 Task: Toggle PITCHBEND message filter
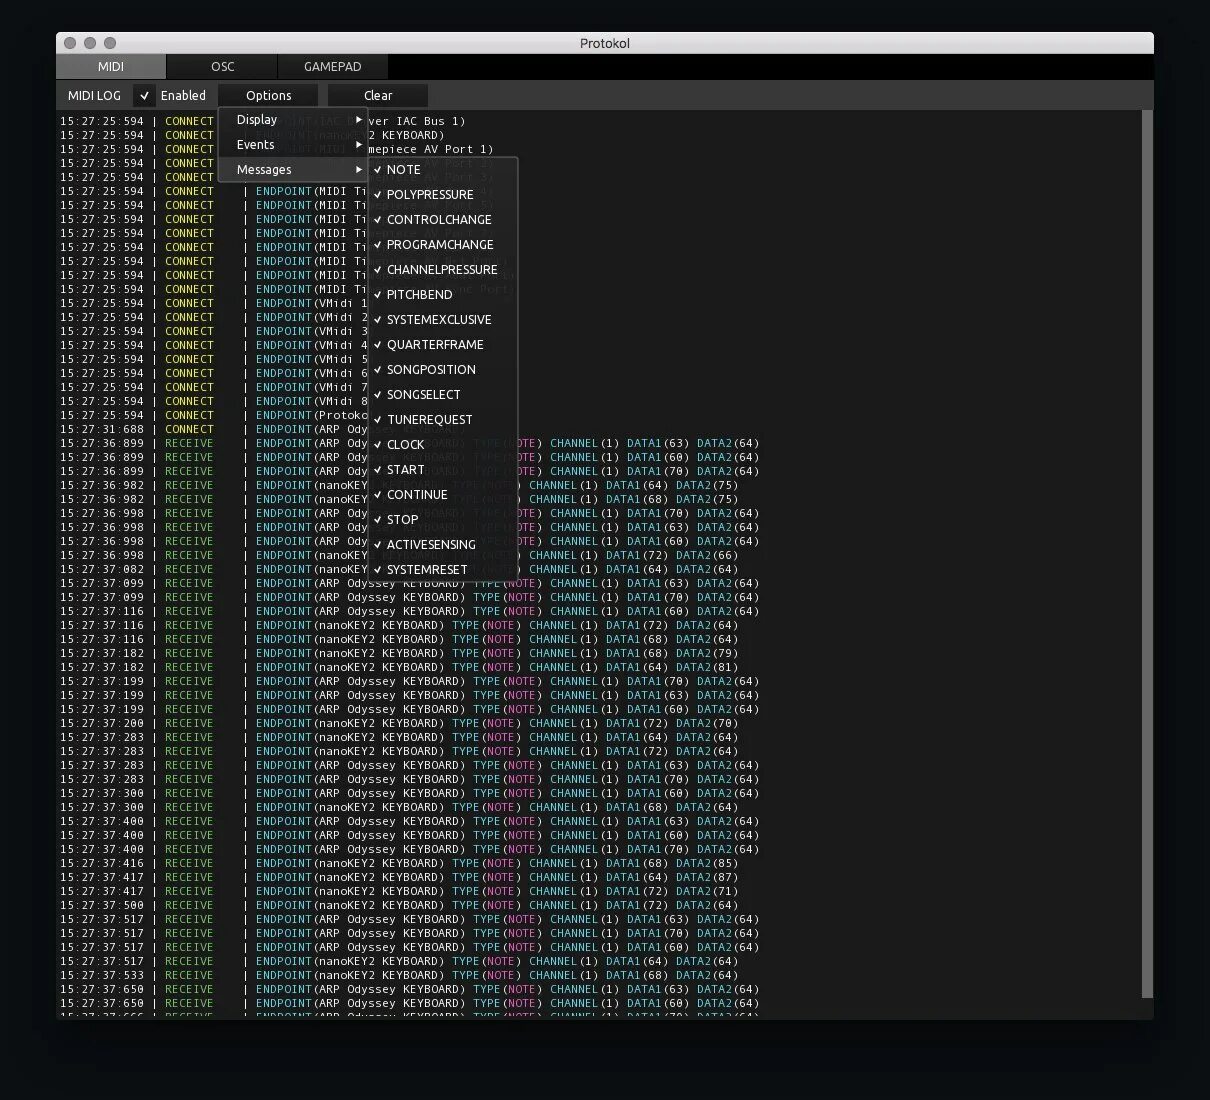443,295
